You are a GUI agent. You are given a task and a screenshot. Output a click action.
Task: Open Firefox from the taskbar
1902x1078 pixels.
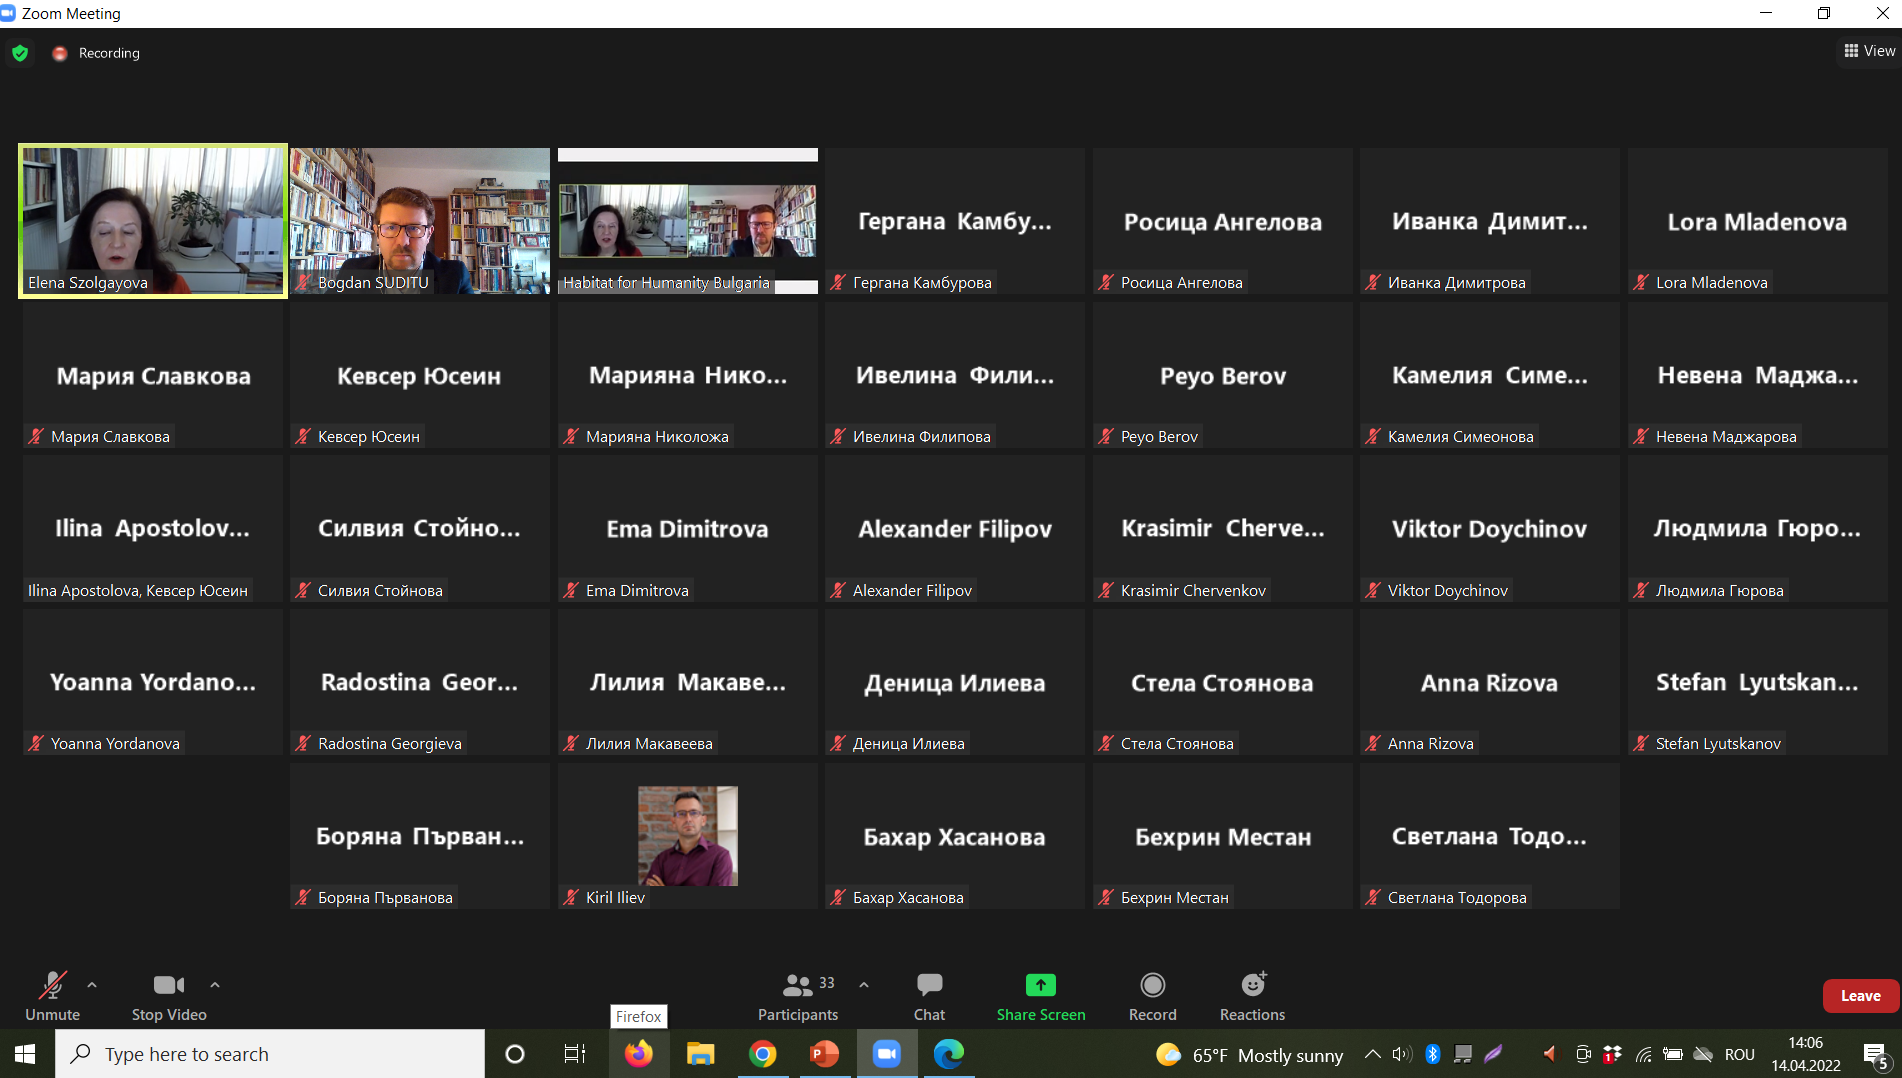(x=638, y=1054)
